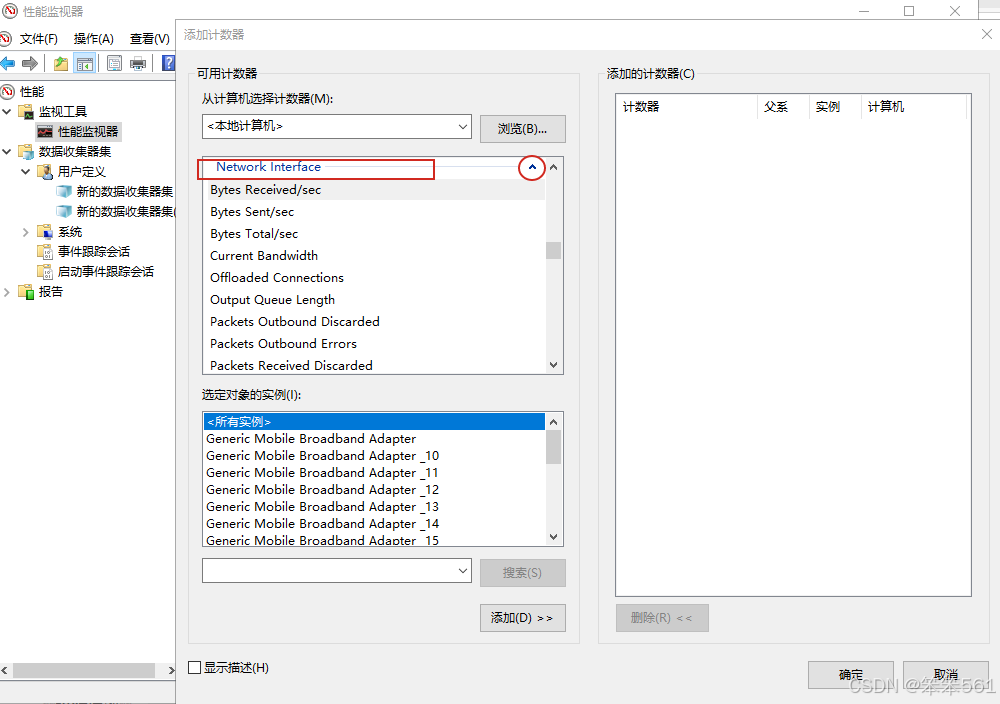Select Generic Mobile Broadband Adapter _10

coord(374,456)
